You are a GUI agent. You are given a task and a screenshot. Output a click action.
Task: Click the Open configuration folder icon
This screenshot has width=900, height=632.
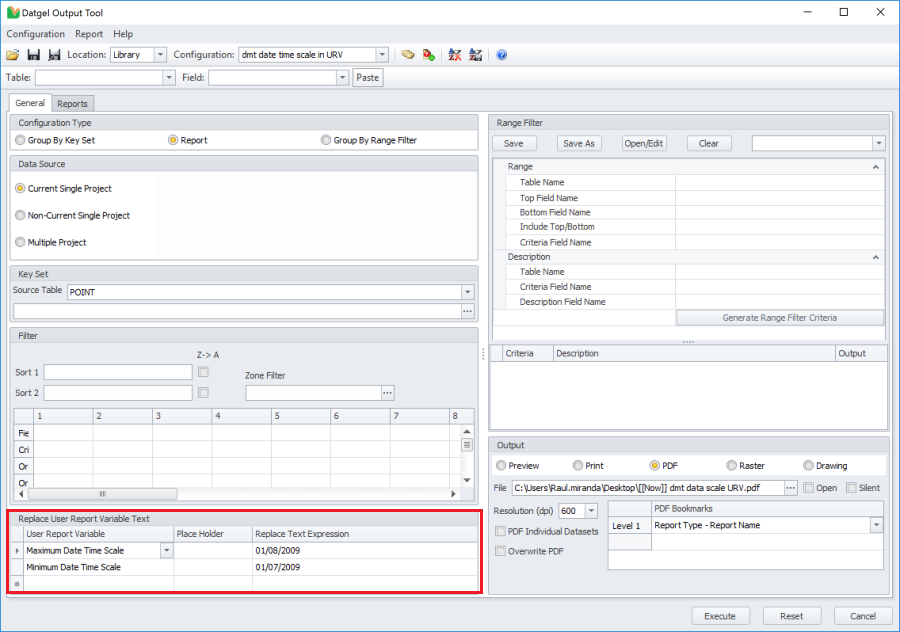click(13, 55)
